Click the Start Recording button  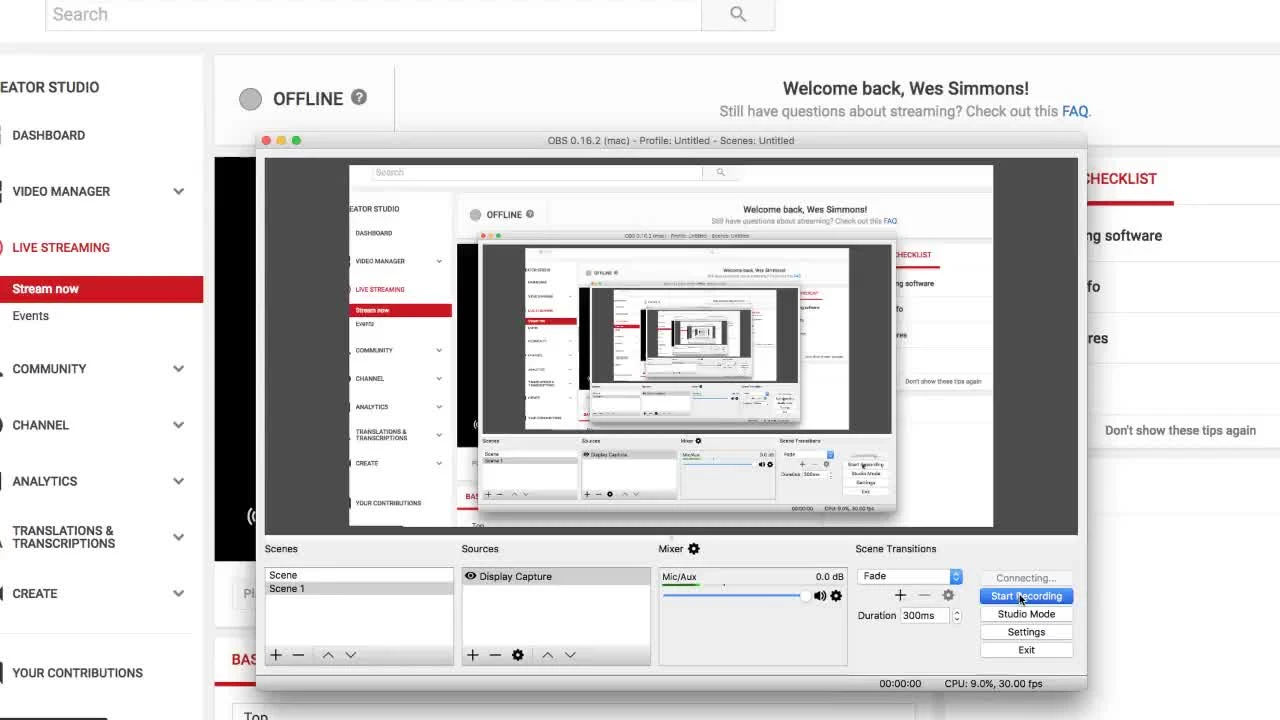pyautogui.click(x=1026, y=596)
